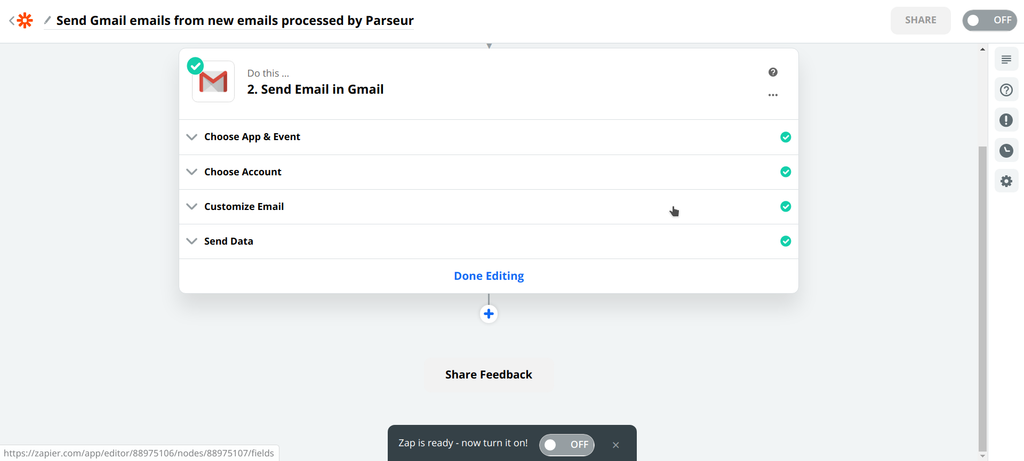Open the Help icon in right sidebar
Image resolution: width=1024 pixels, height=461 pixels.
(1006, 90)
